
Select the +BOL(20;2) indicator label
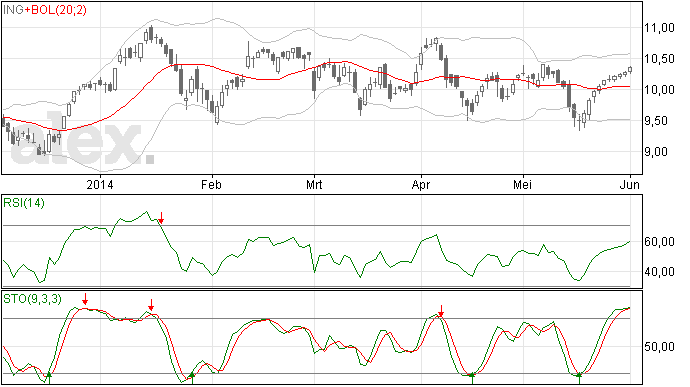(x=55, y=10)
